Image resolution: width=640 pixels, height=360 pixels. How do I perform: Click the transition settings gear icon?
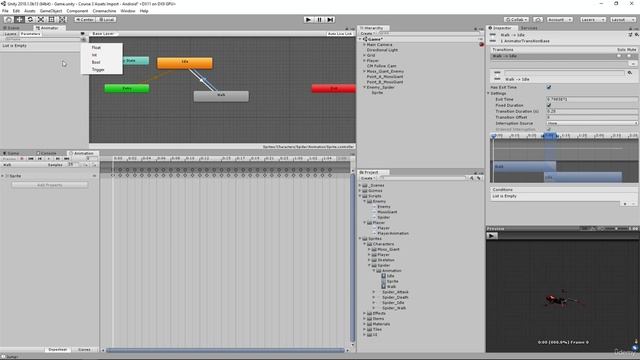point(630,73)
